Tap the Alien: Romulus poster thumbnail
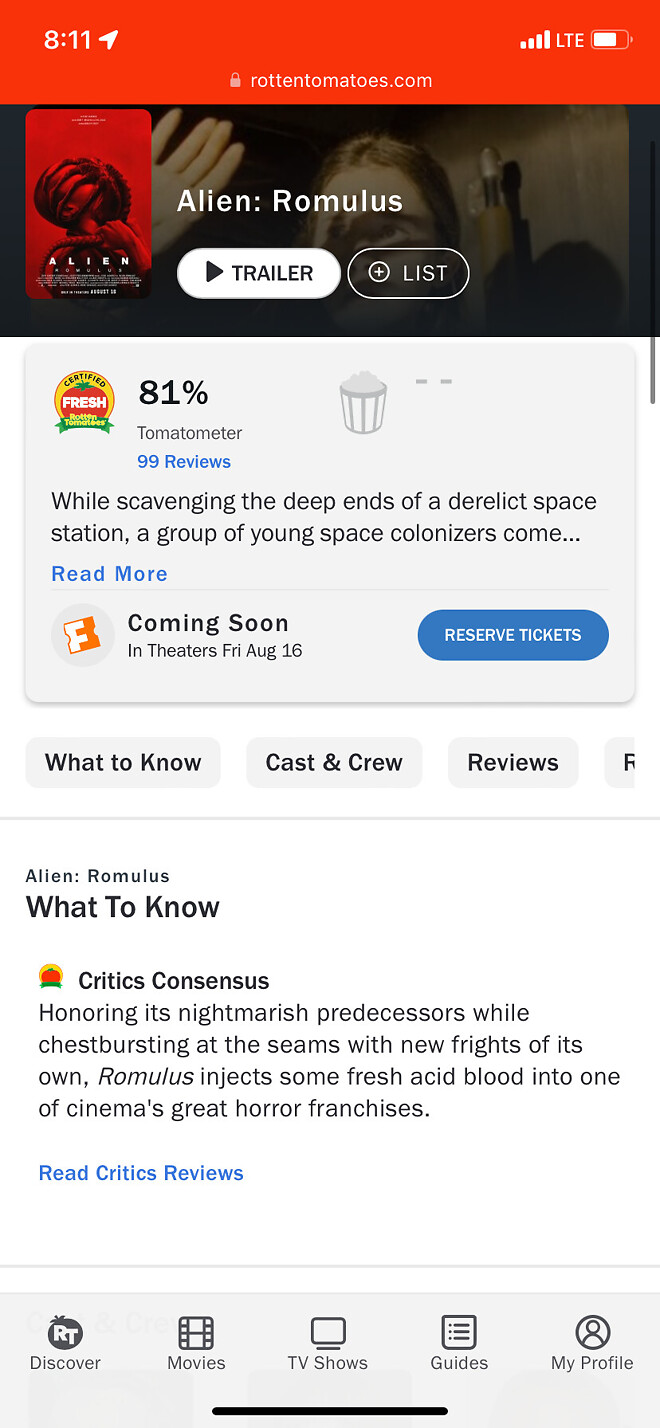 tap(88, 204)
